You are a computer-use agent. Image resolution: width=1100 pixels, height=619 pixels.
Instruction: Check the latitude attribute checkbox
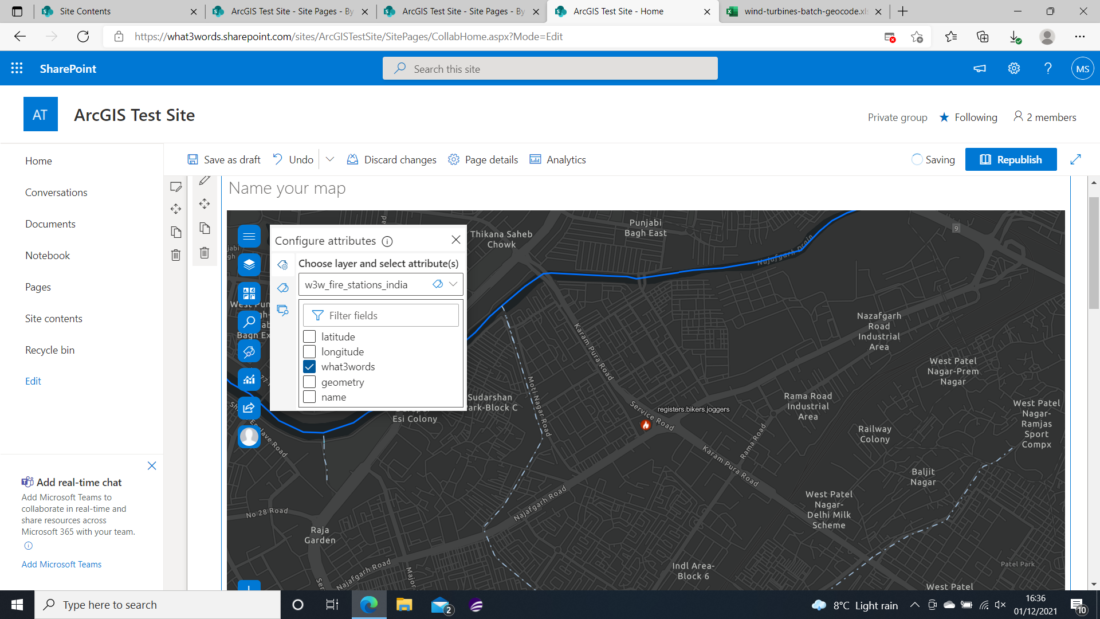pos(309,337)
